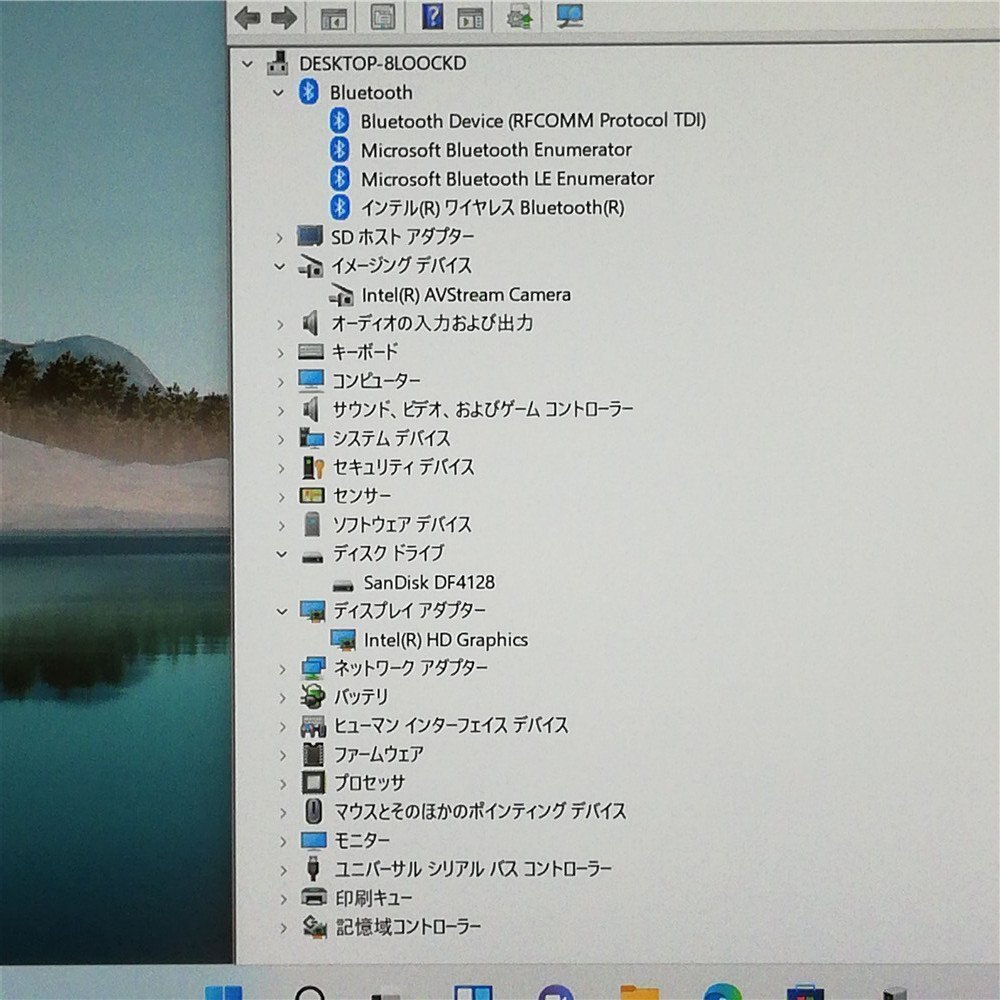This screenshot has width=1000, height=1000.
Task: Expand the ネットワーク アダプター category
Action: [281, 668]
